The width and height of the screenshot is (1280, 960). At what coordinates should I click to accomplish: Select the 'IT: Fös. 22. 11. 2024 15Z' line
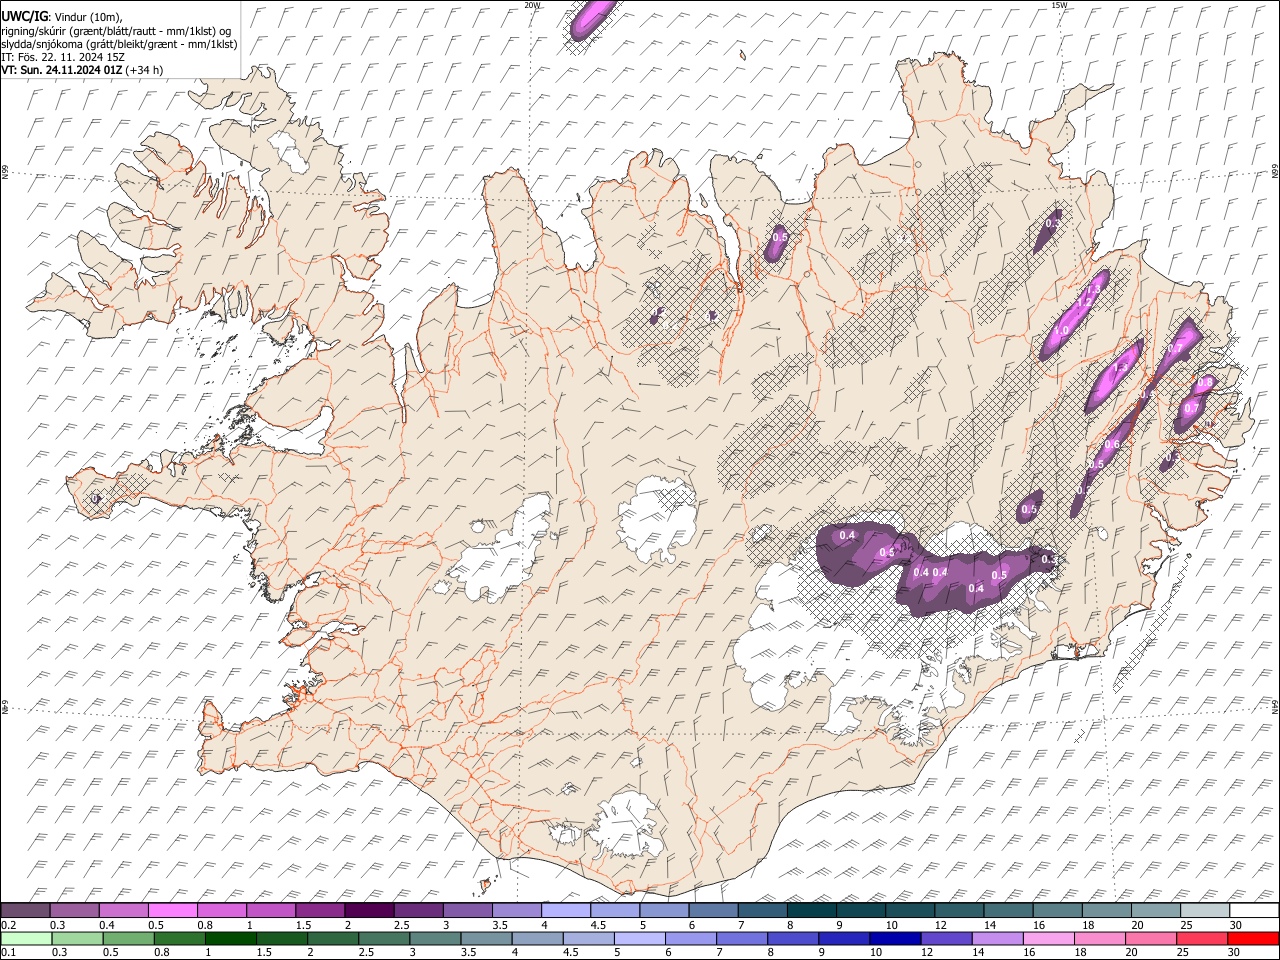tap(63, 57)
